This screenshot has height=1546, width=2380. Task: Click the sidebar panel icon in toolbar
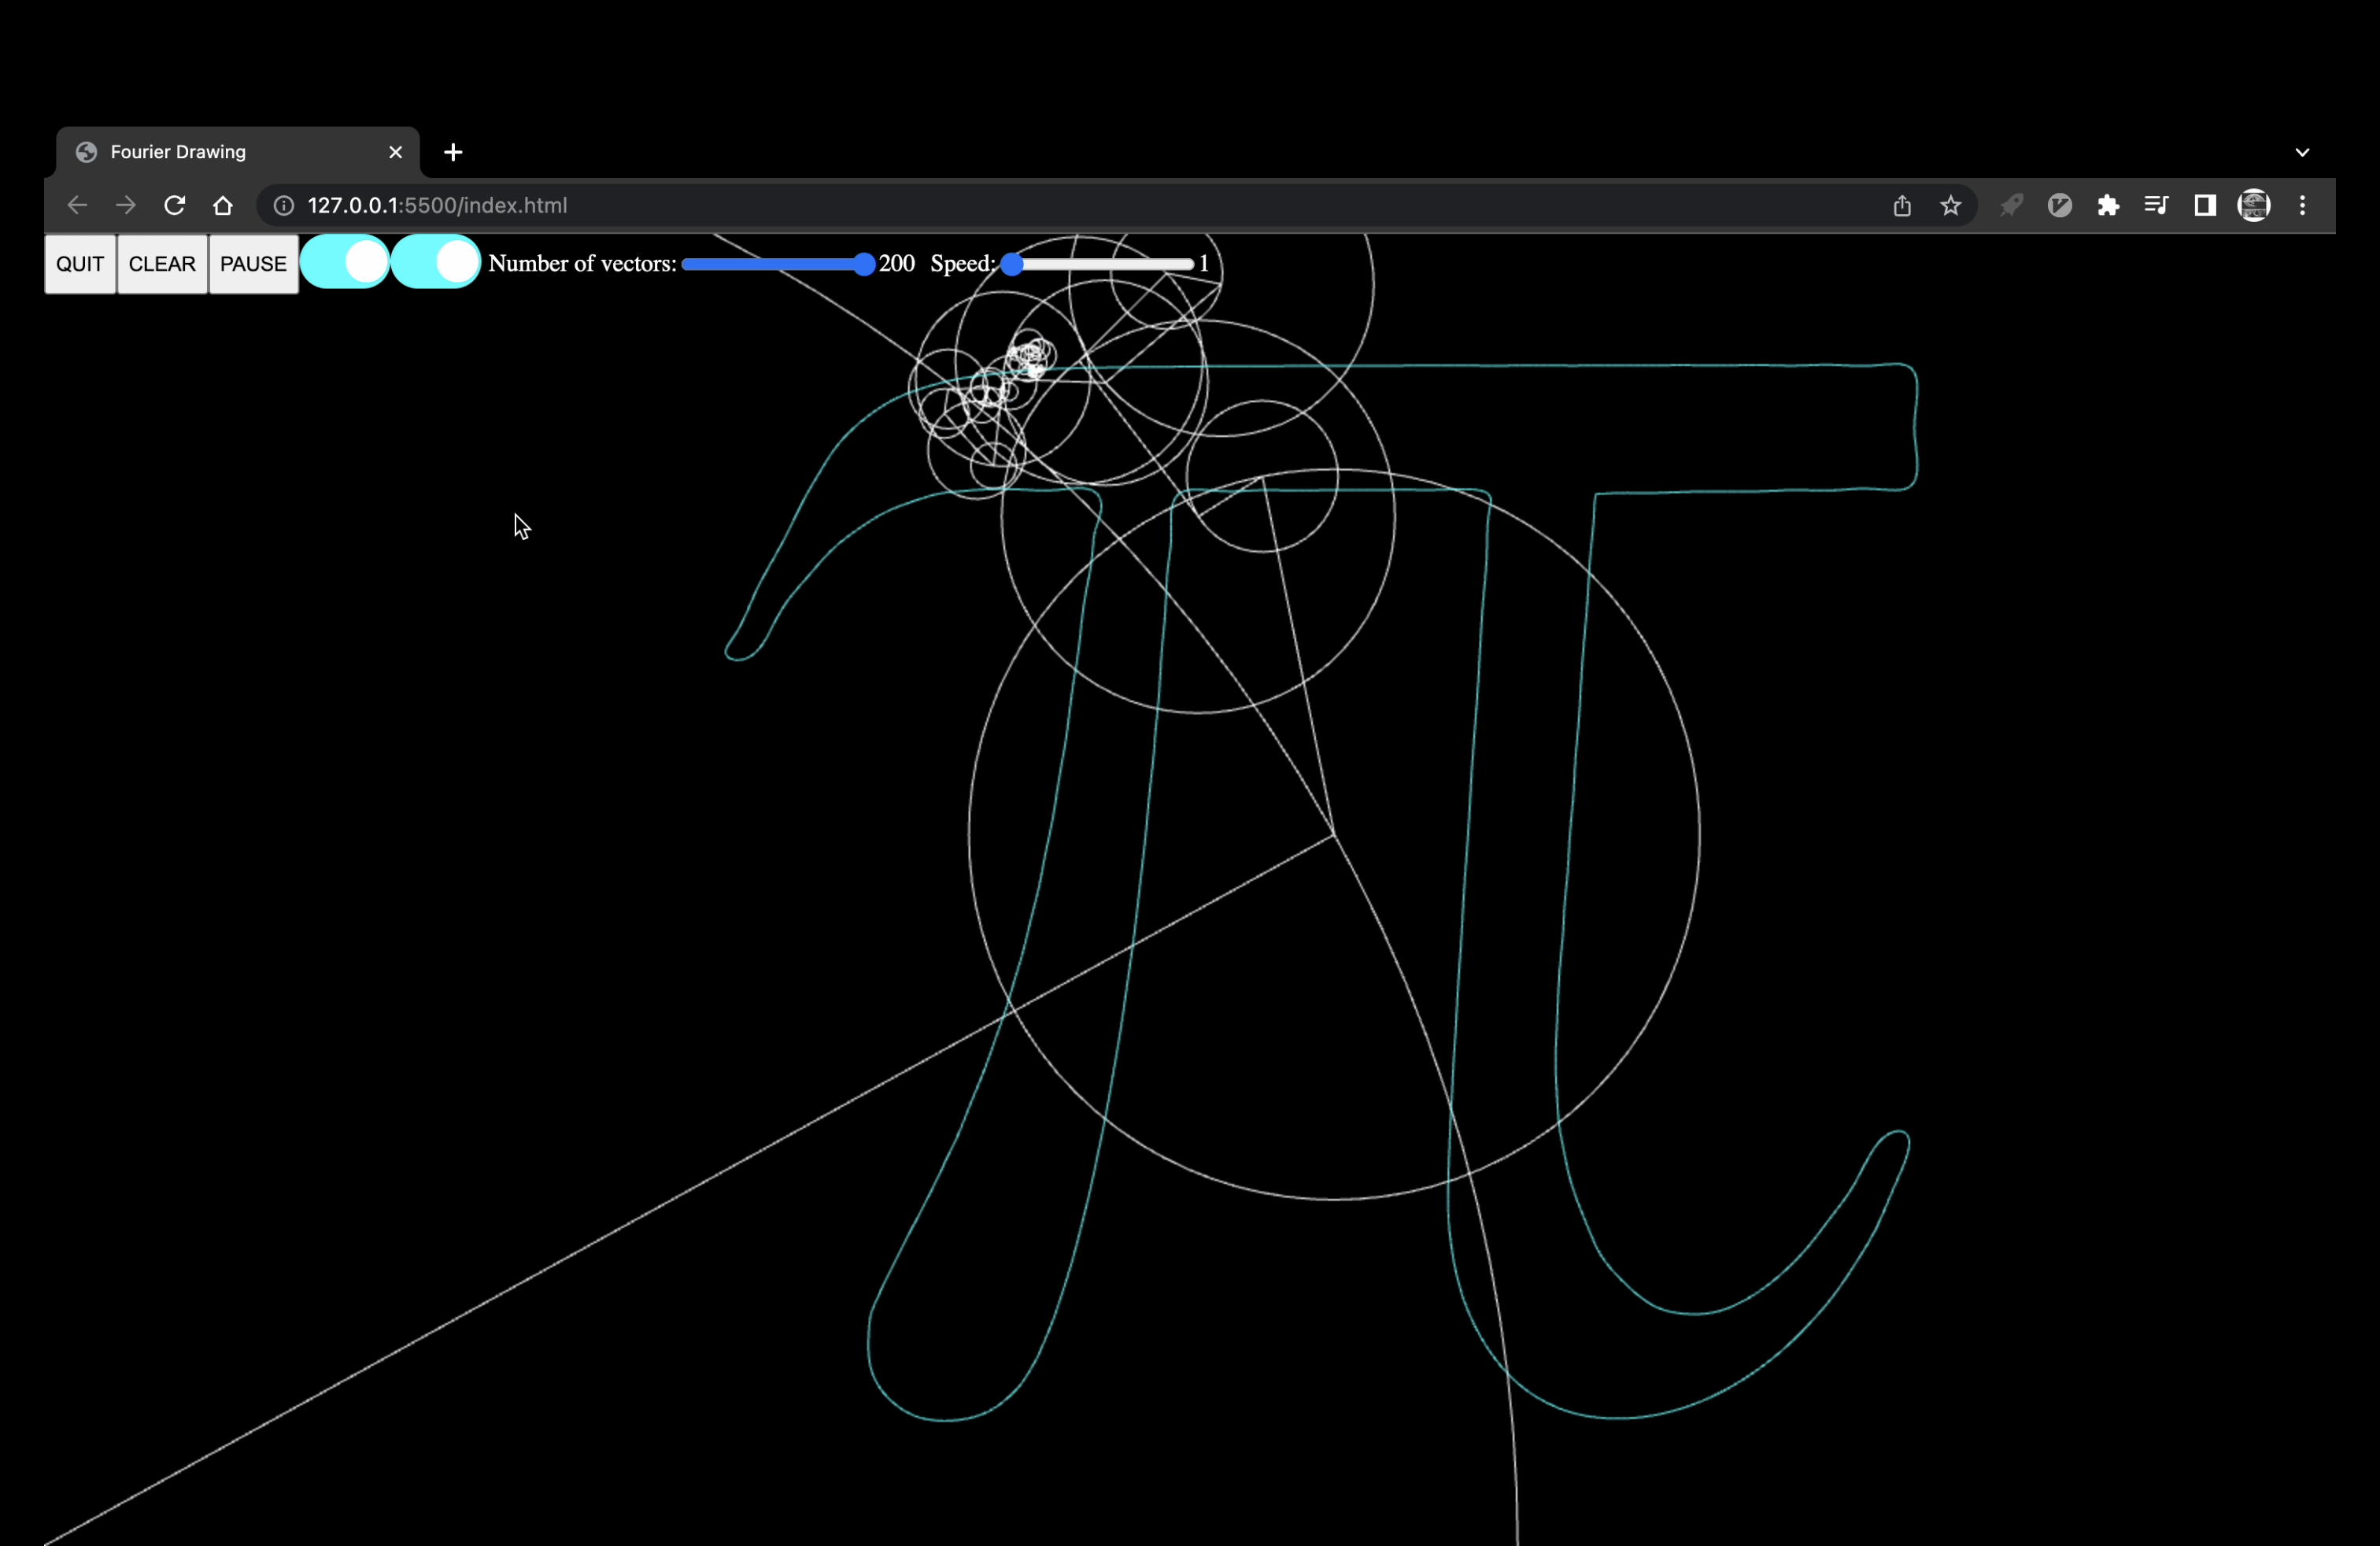click(x=2205, y=205)
